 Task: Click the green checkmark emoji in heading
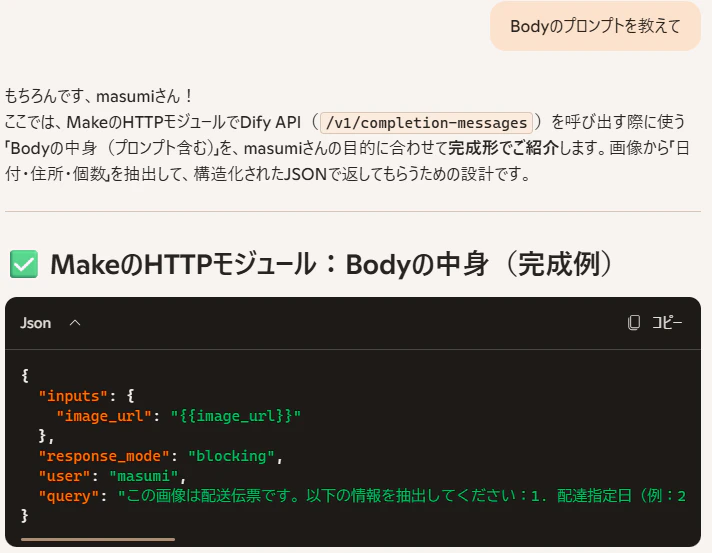point(24,264)
